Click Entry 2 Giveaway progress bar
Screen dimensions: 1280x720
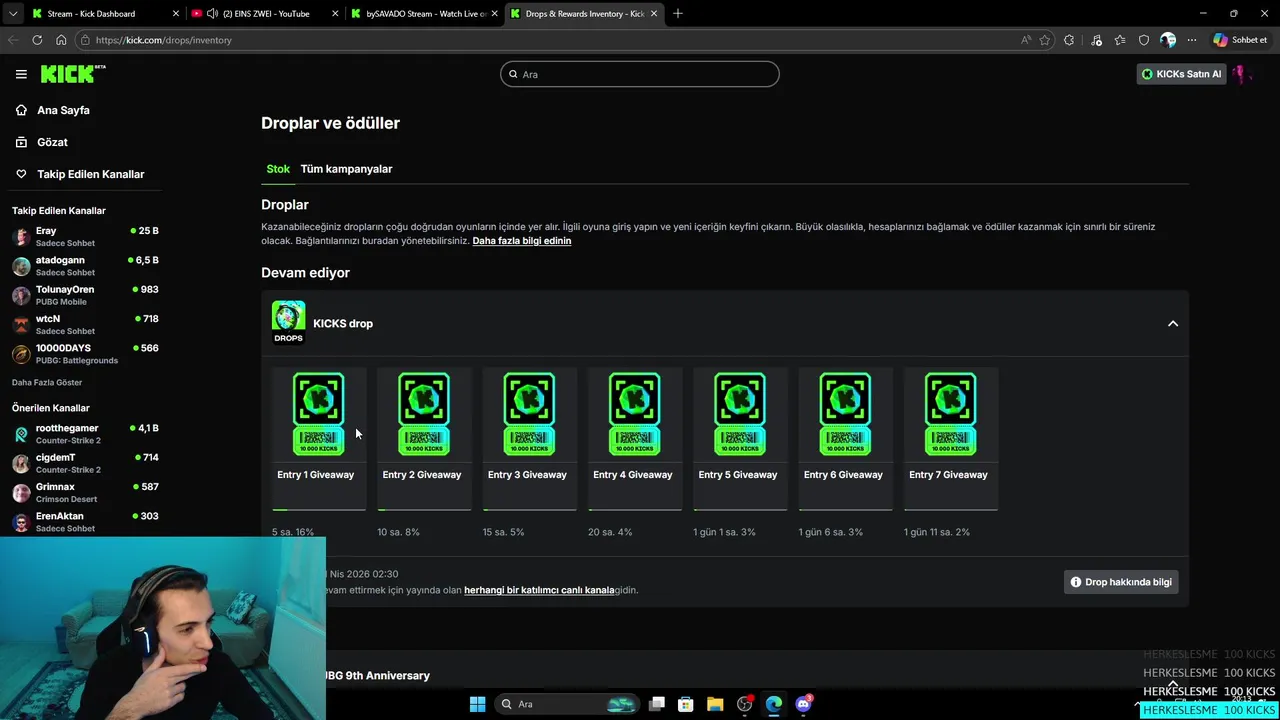(424, 510)
